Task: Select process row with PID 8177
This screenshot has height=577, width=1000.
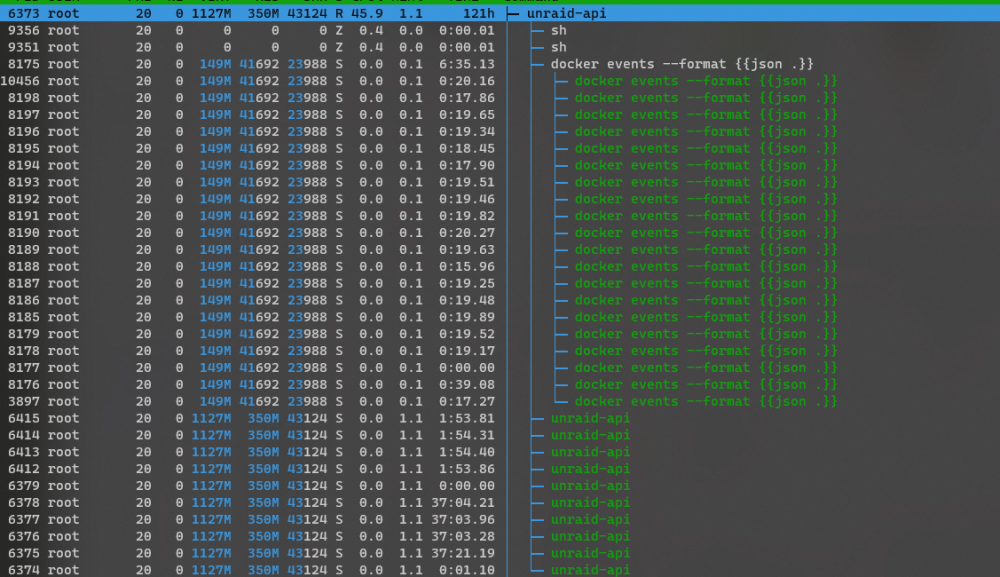Action: point(500,368)
